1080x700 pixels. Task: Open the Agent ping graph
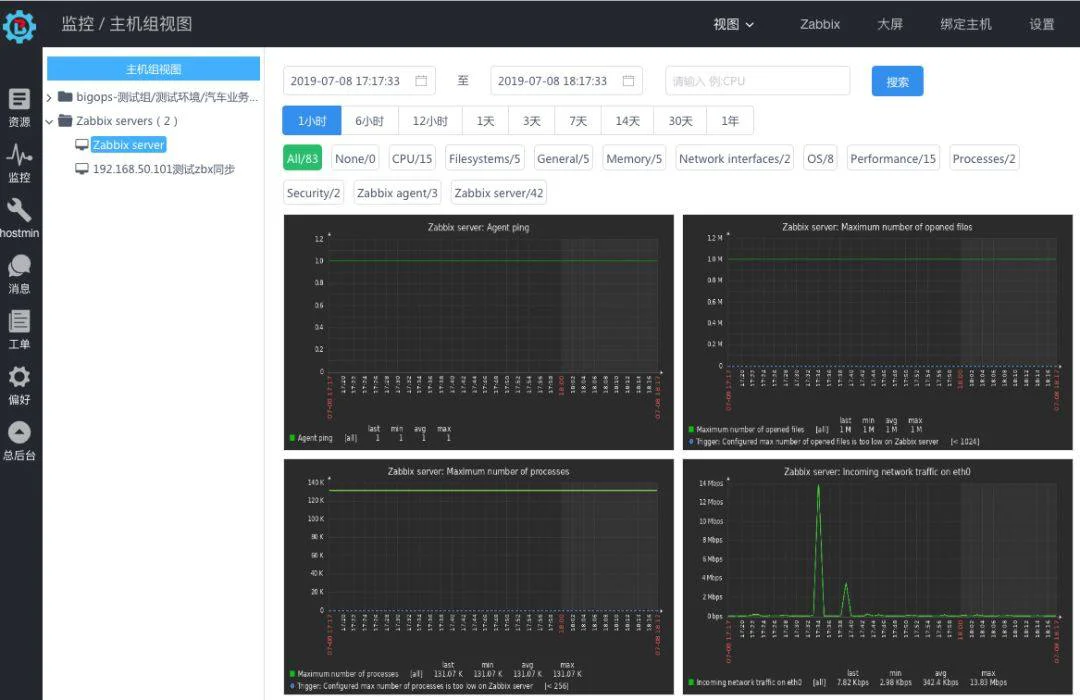tap(479, 332)
